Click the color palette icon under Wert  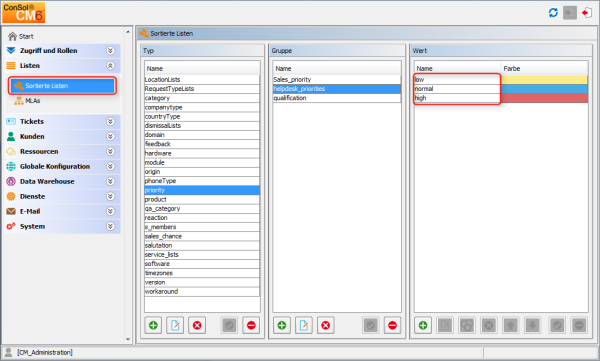[x=467, y=325]
